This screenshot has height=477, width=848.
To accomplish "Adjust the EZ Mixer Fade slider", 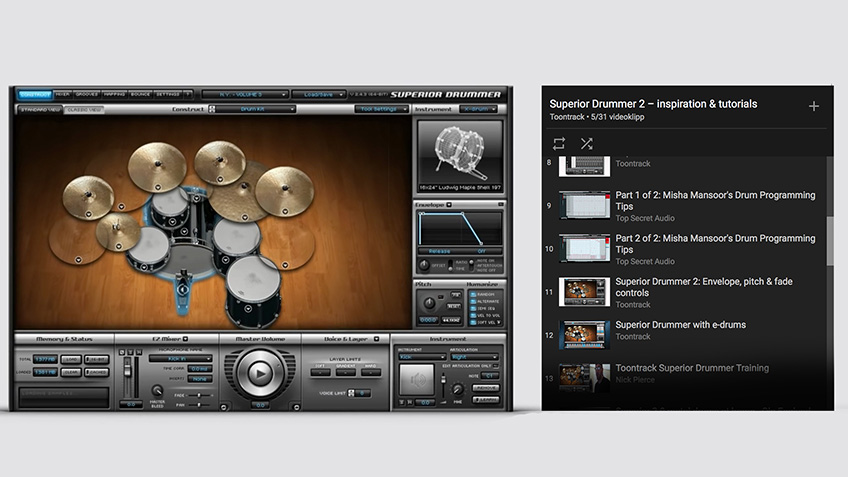I will tap(199, 395).
